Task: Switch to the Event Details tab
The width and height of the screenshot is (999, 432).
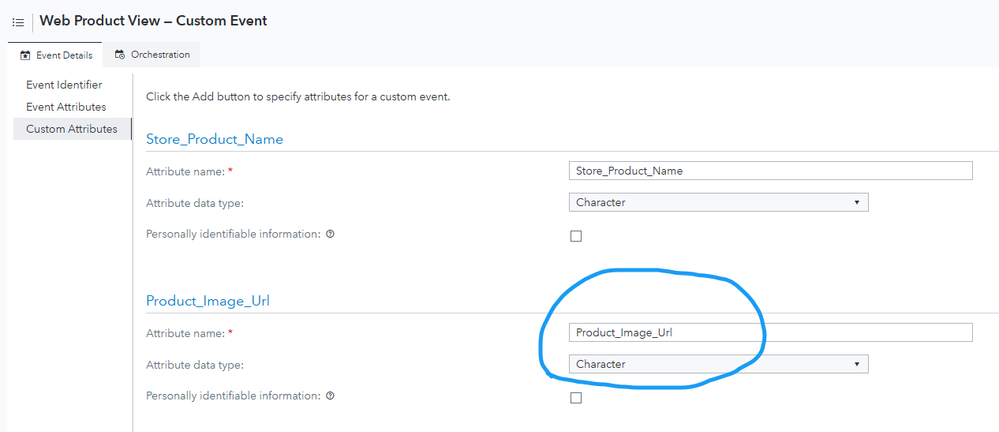Action: coord(56,54)
